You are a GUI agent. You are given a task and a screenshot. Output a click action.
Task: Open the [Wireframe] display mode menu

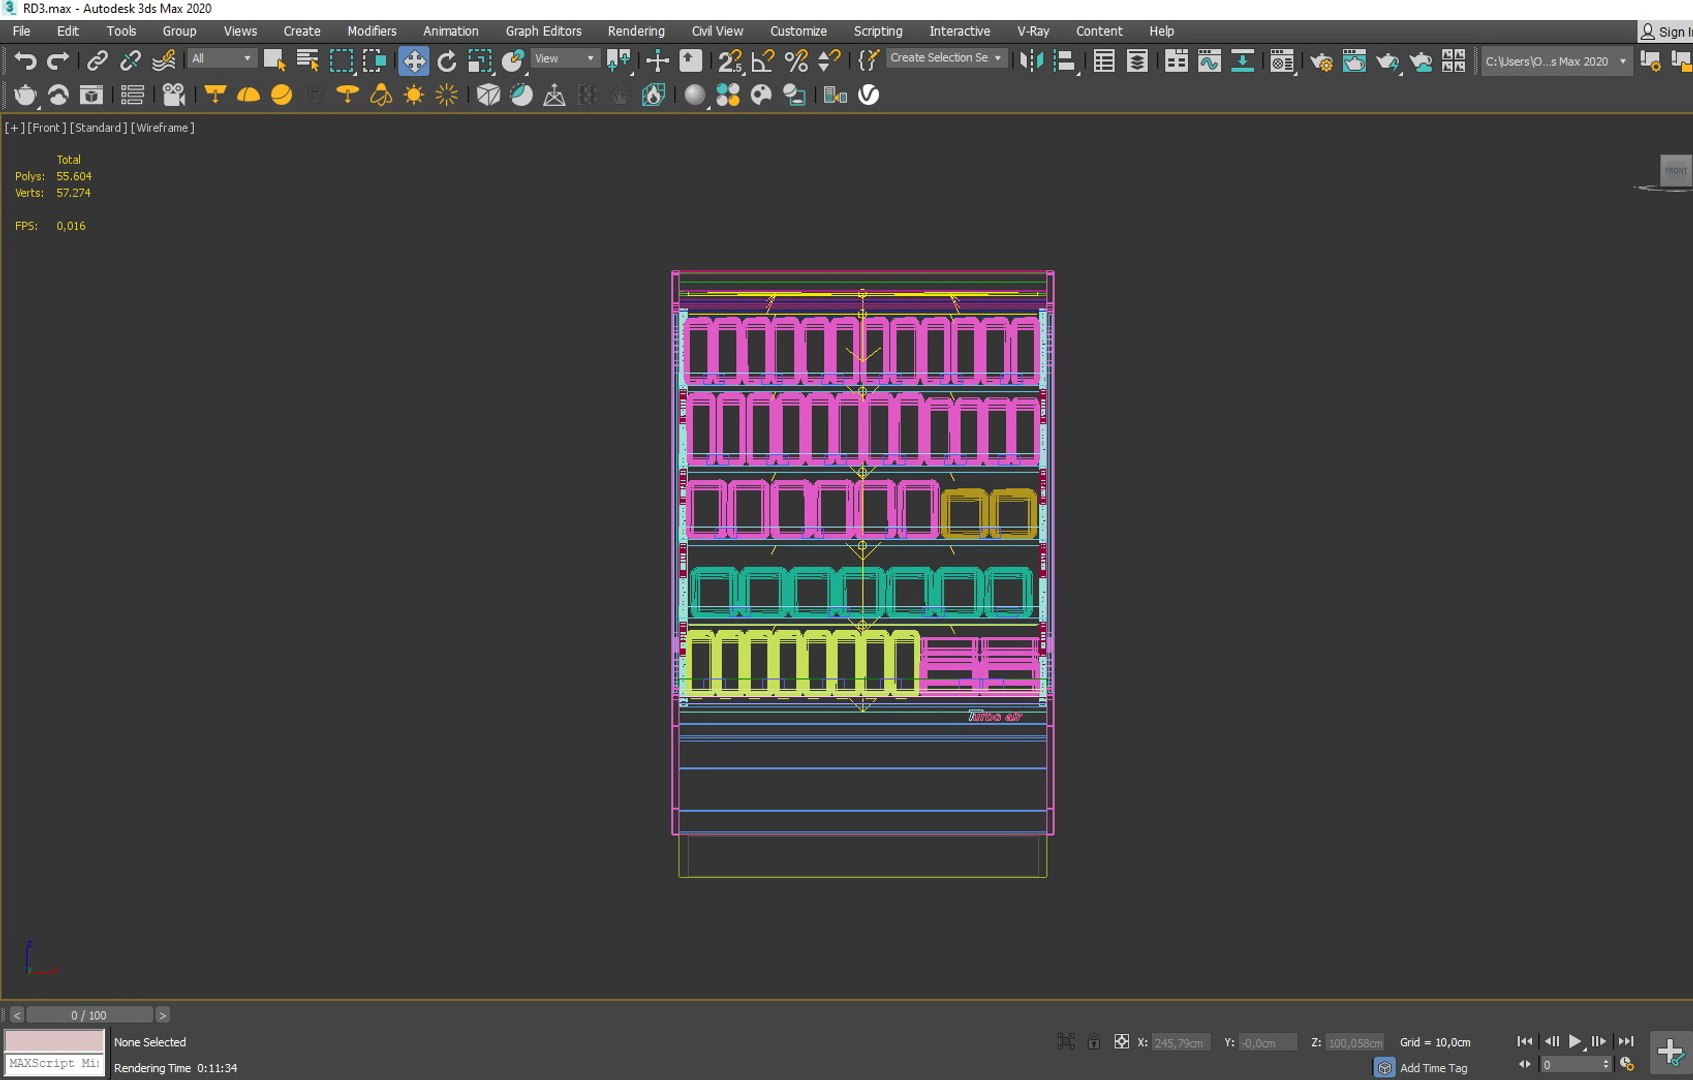click(163, 128)
